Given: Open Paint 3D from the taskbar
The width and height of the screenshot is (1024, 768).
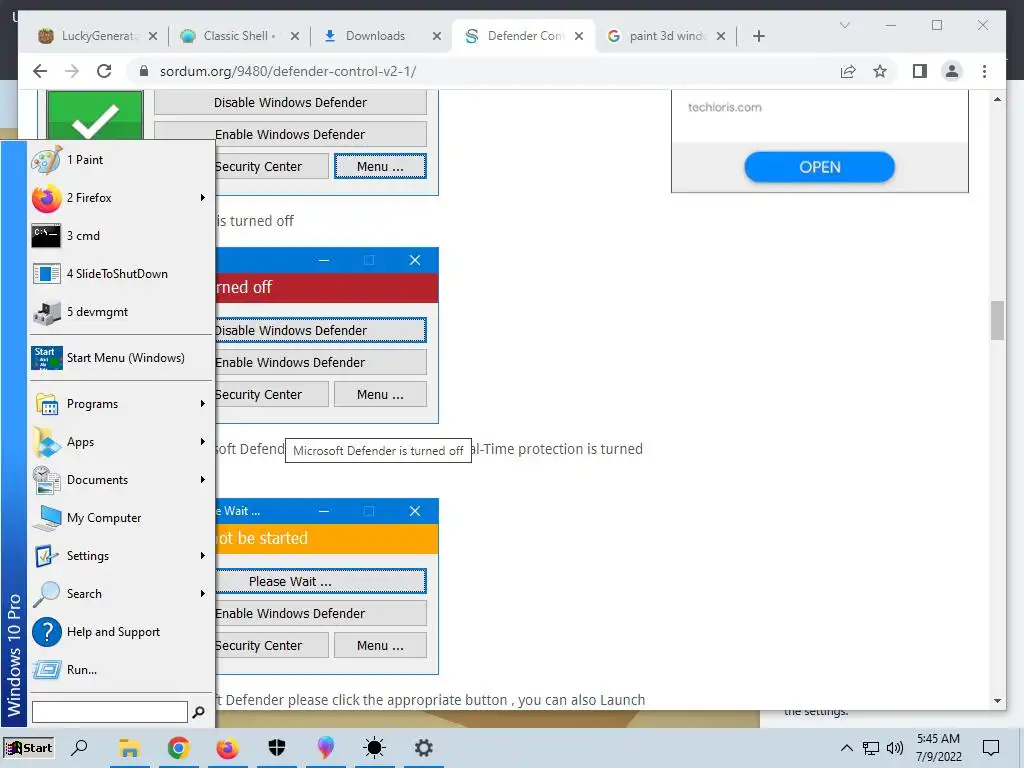Looking at the screenshot, I should tap(325, 748).
